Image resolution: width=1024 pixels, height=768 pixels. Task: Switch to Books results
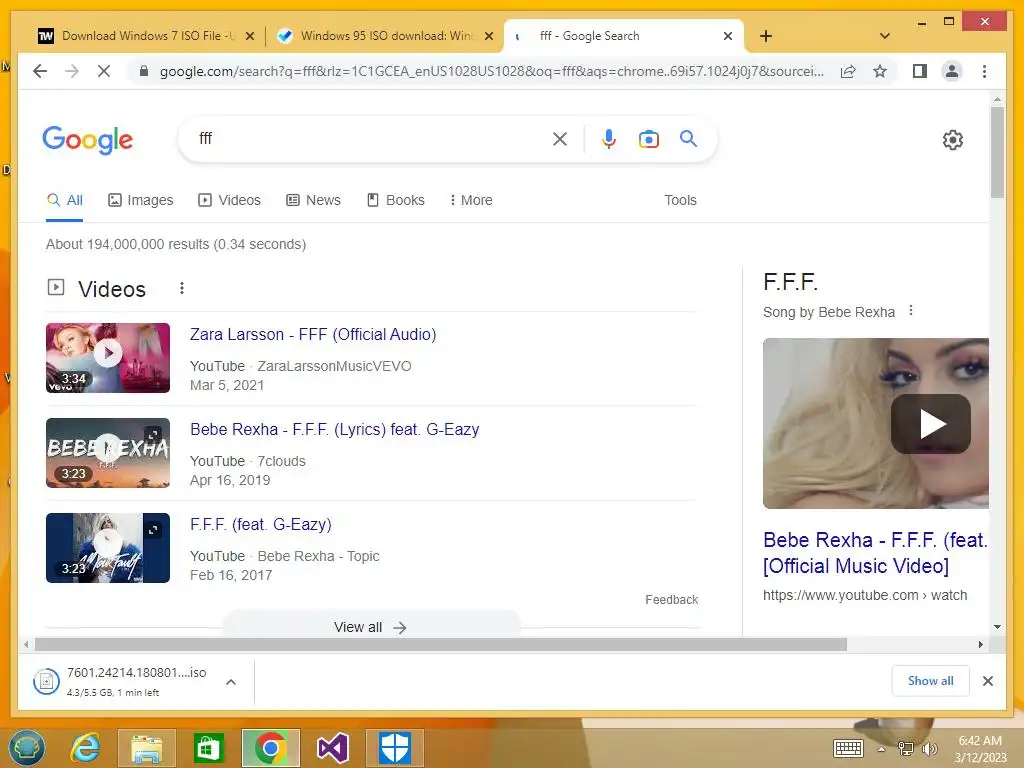point(396,200)
